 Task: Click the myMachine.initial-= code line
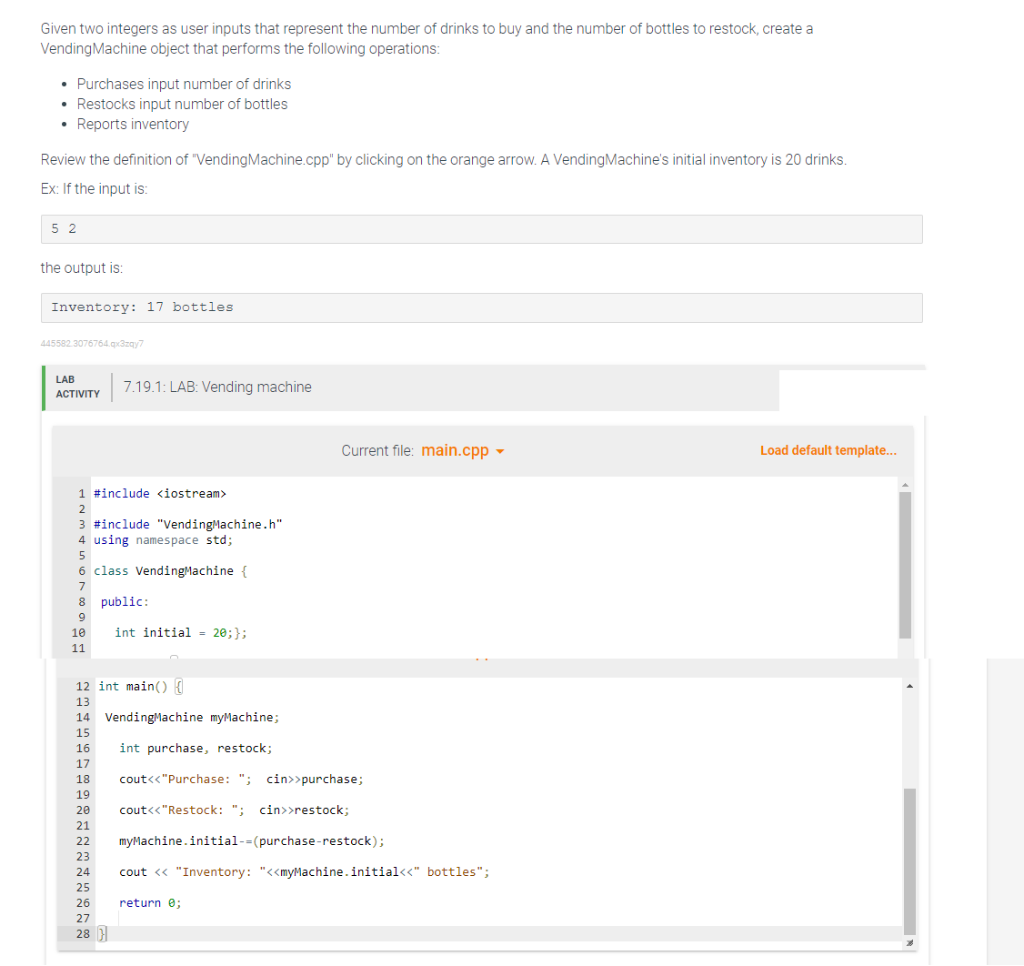(x=252, y=841)
